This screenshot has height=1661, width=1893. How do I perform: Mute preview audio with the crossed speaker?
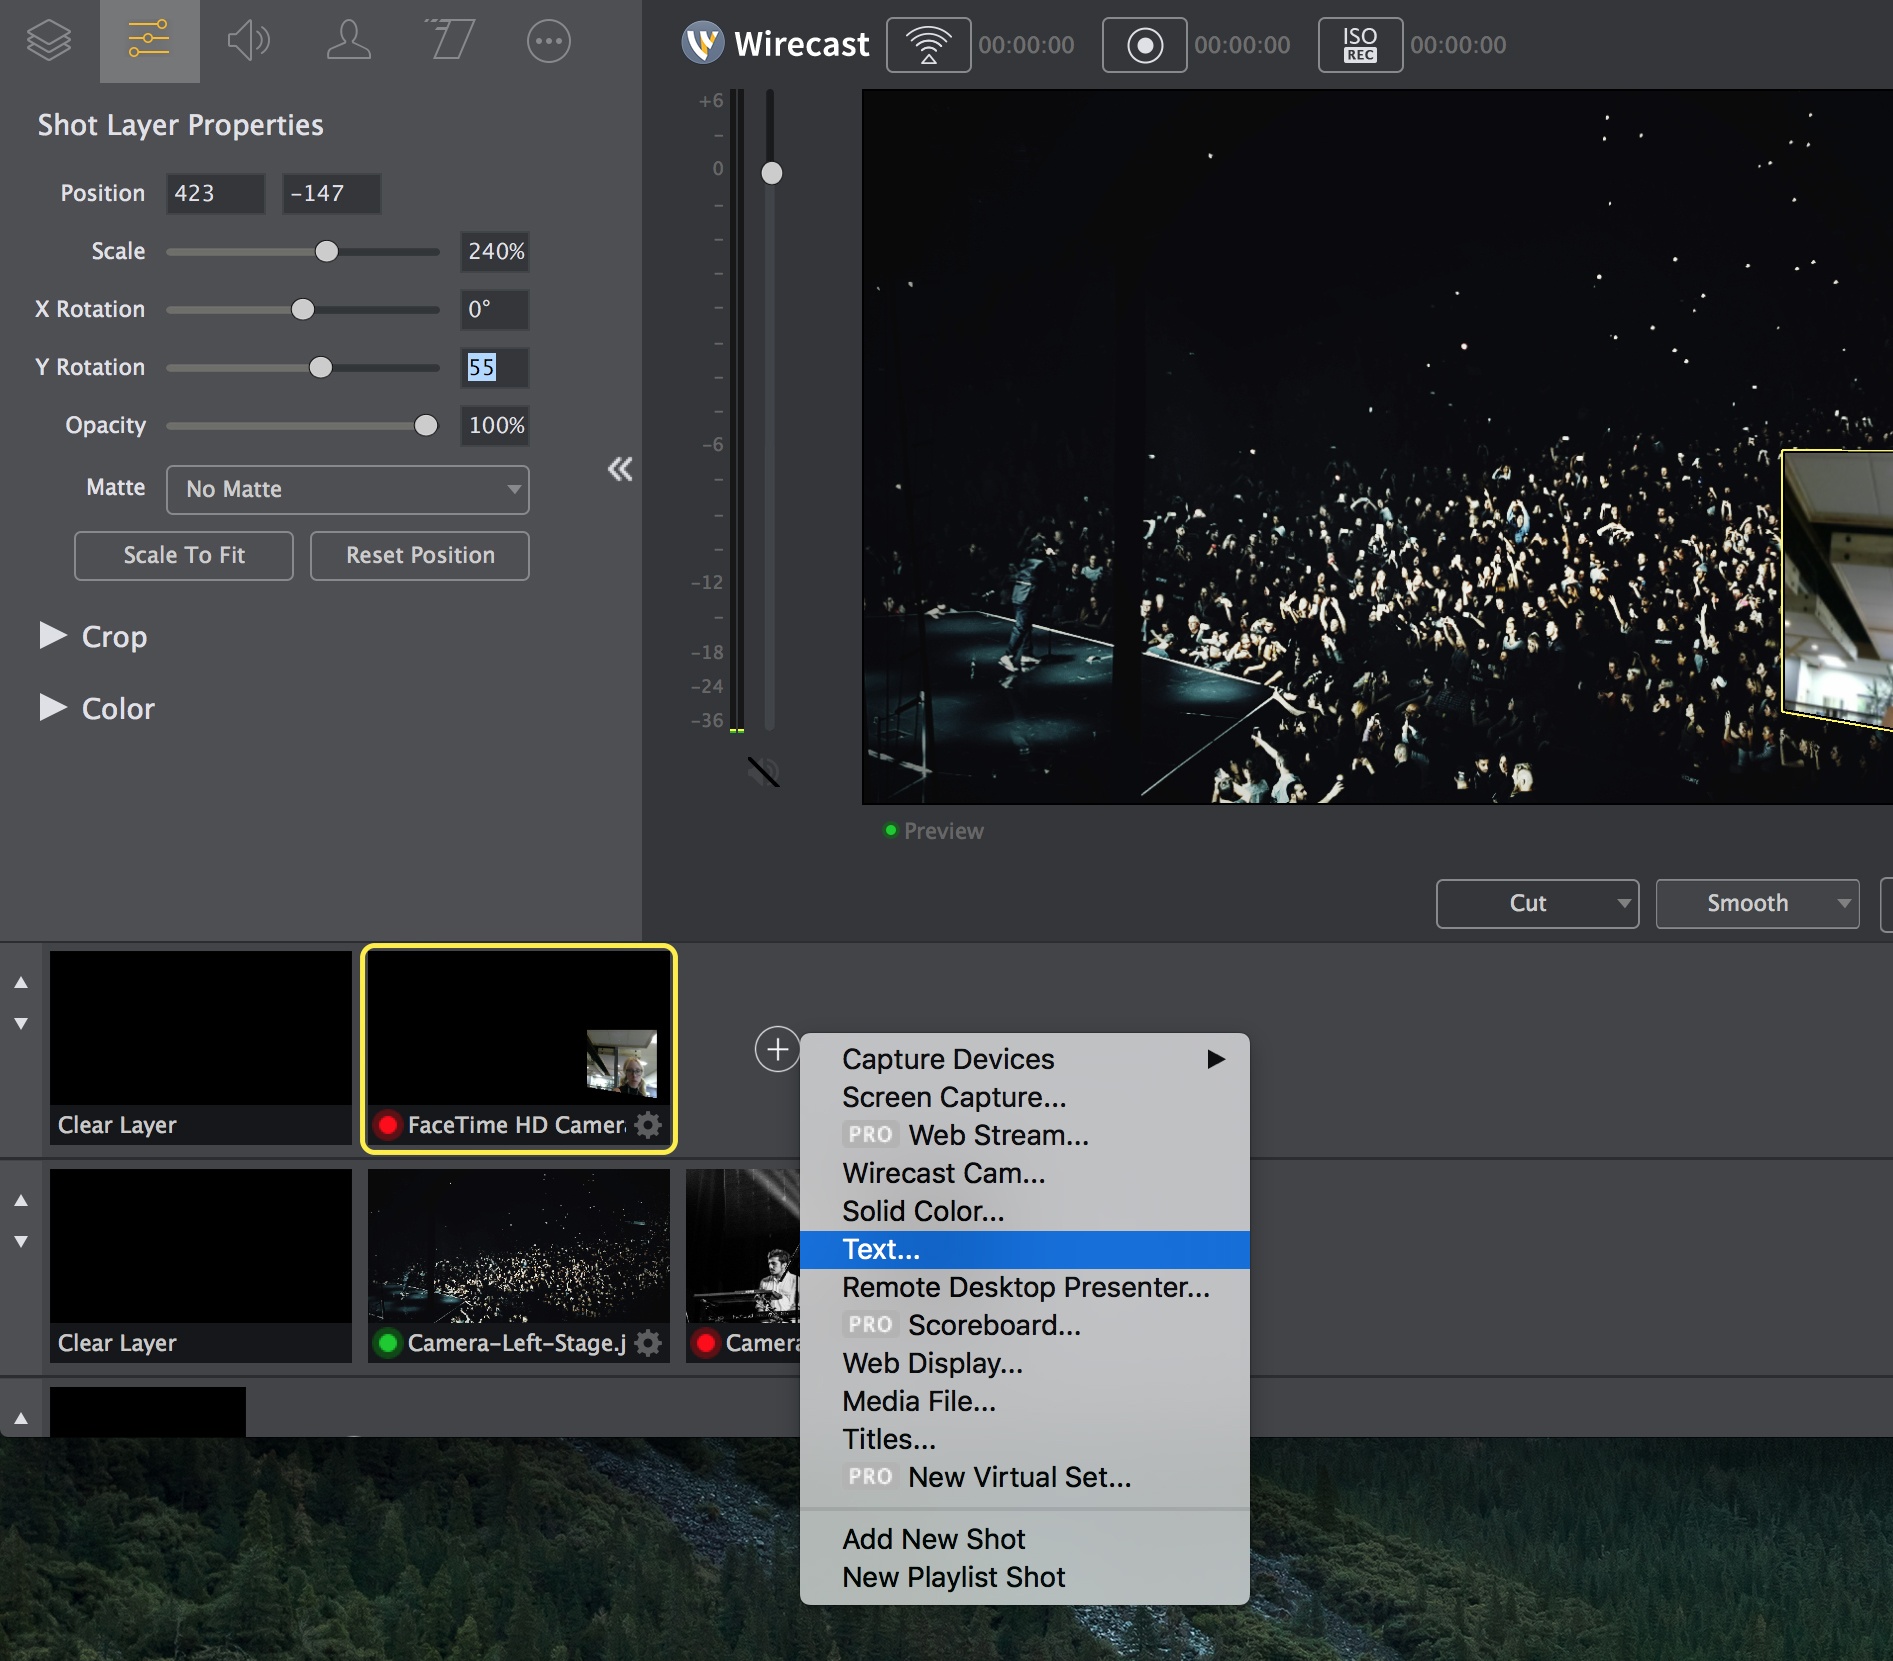[x=763, y=771]
